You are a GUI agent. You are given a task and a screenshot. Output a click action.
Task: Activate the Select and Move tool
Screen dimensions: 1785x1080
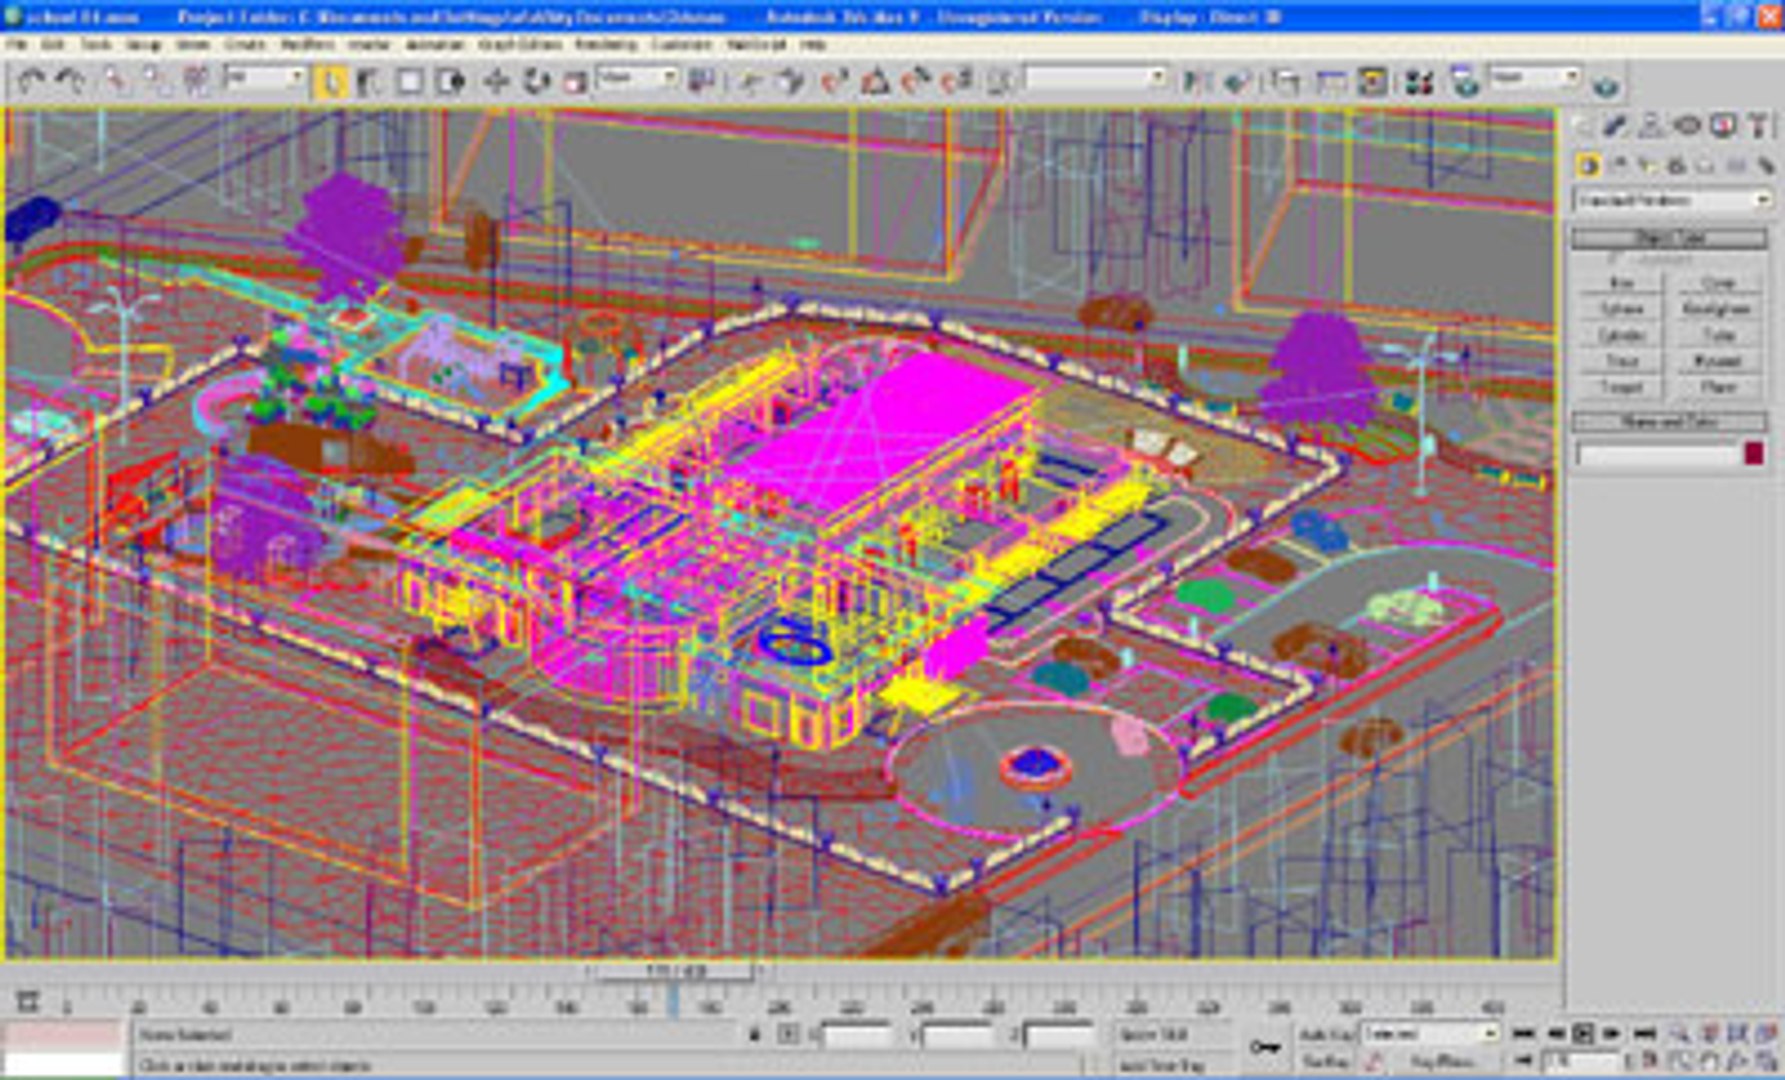tap(495, 81)
